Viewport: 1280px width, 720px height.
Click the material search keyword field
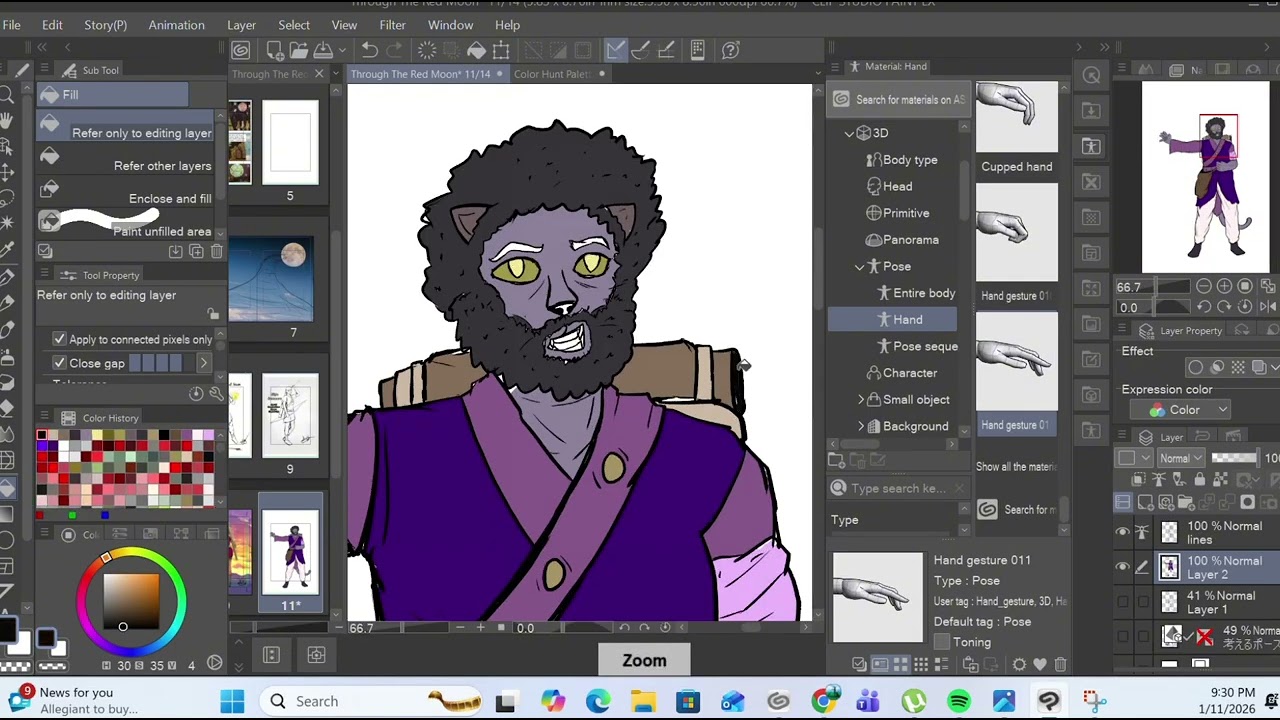[x=900, y=488]
